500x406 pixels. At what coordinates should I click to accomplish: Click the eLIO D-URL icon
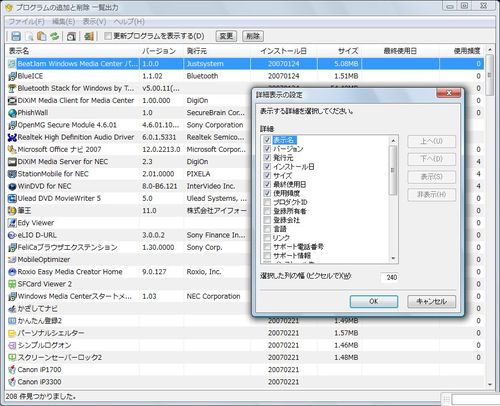(x=12, y=235)
